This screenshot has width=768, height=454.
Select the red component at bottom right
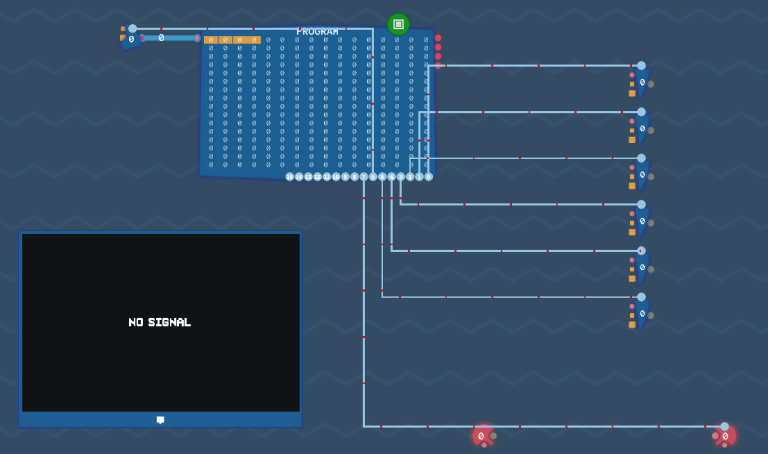coord(726,436)
